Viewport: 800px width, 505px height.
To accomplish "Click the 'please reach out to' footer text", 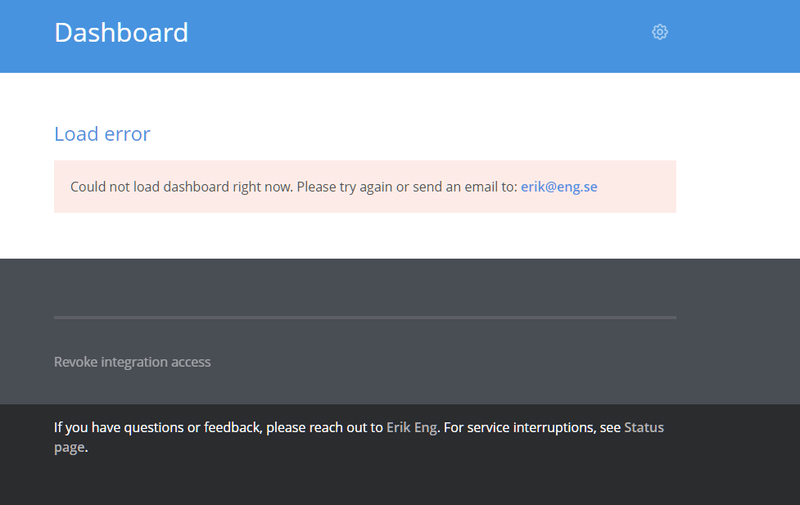I will (x=324, y=428).
